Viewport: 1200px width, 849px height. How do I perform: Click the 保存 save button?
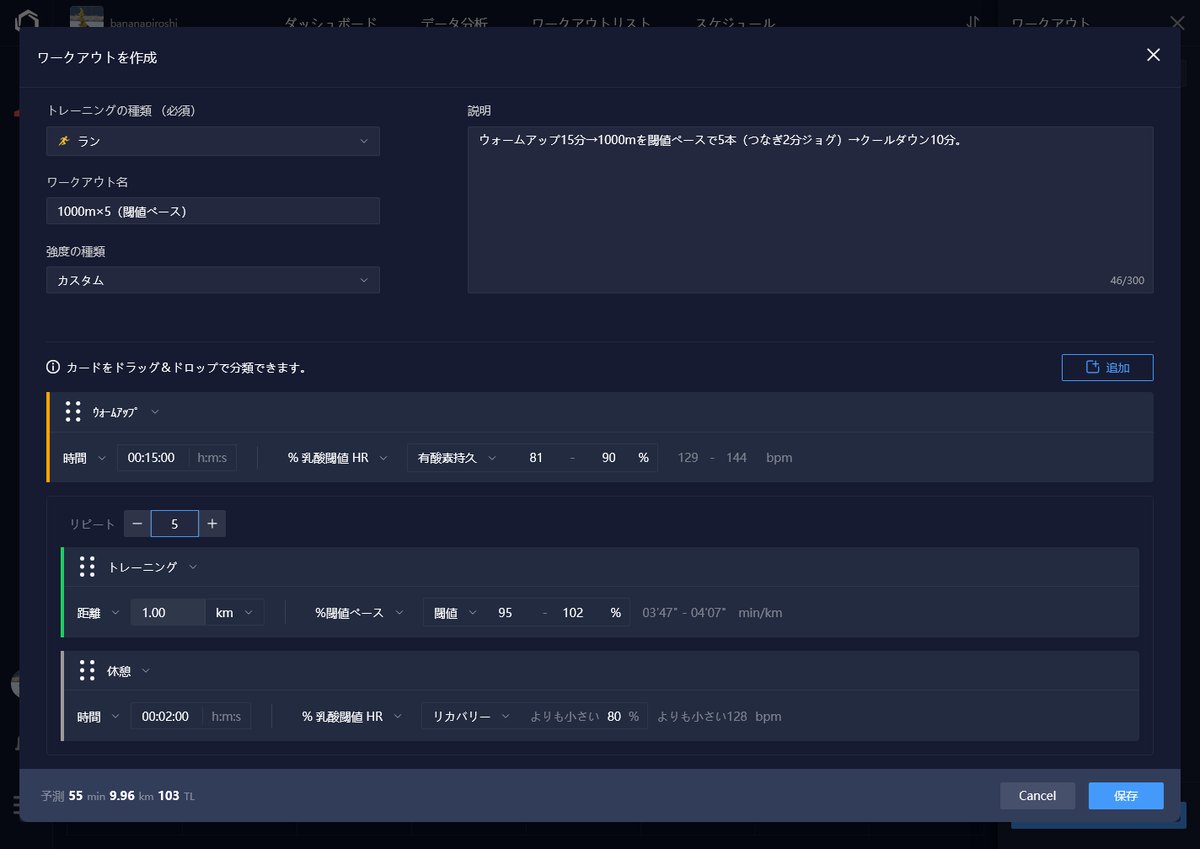click(1126, 796)
